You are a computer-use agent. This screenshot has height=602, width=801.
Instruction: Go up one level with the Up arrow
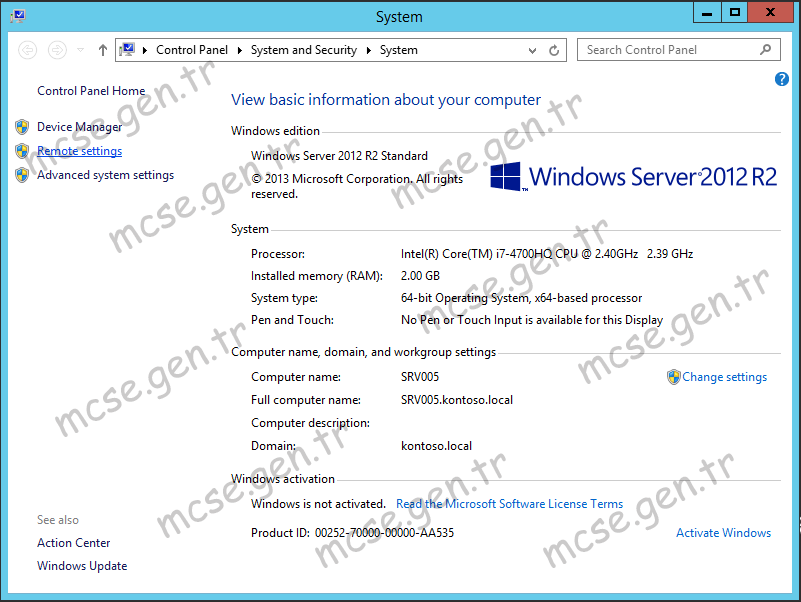coord(103,50)
